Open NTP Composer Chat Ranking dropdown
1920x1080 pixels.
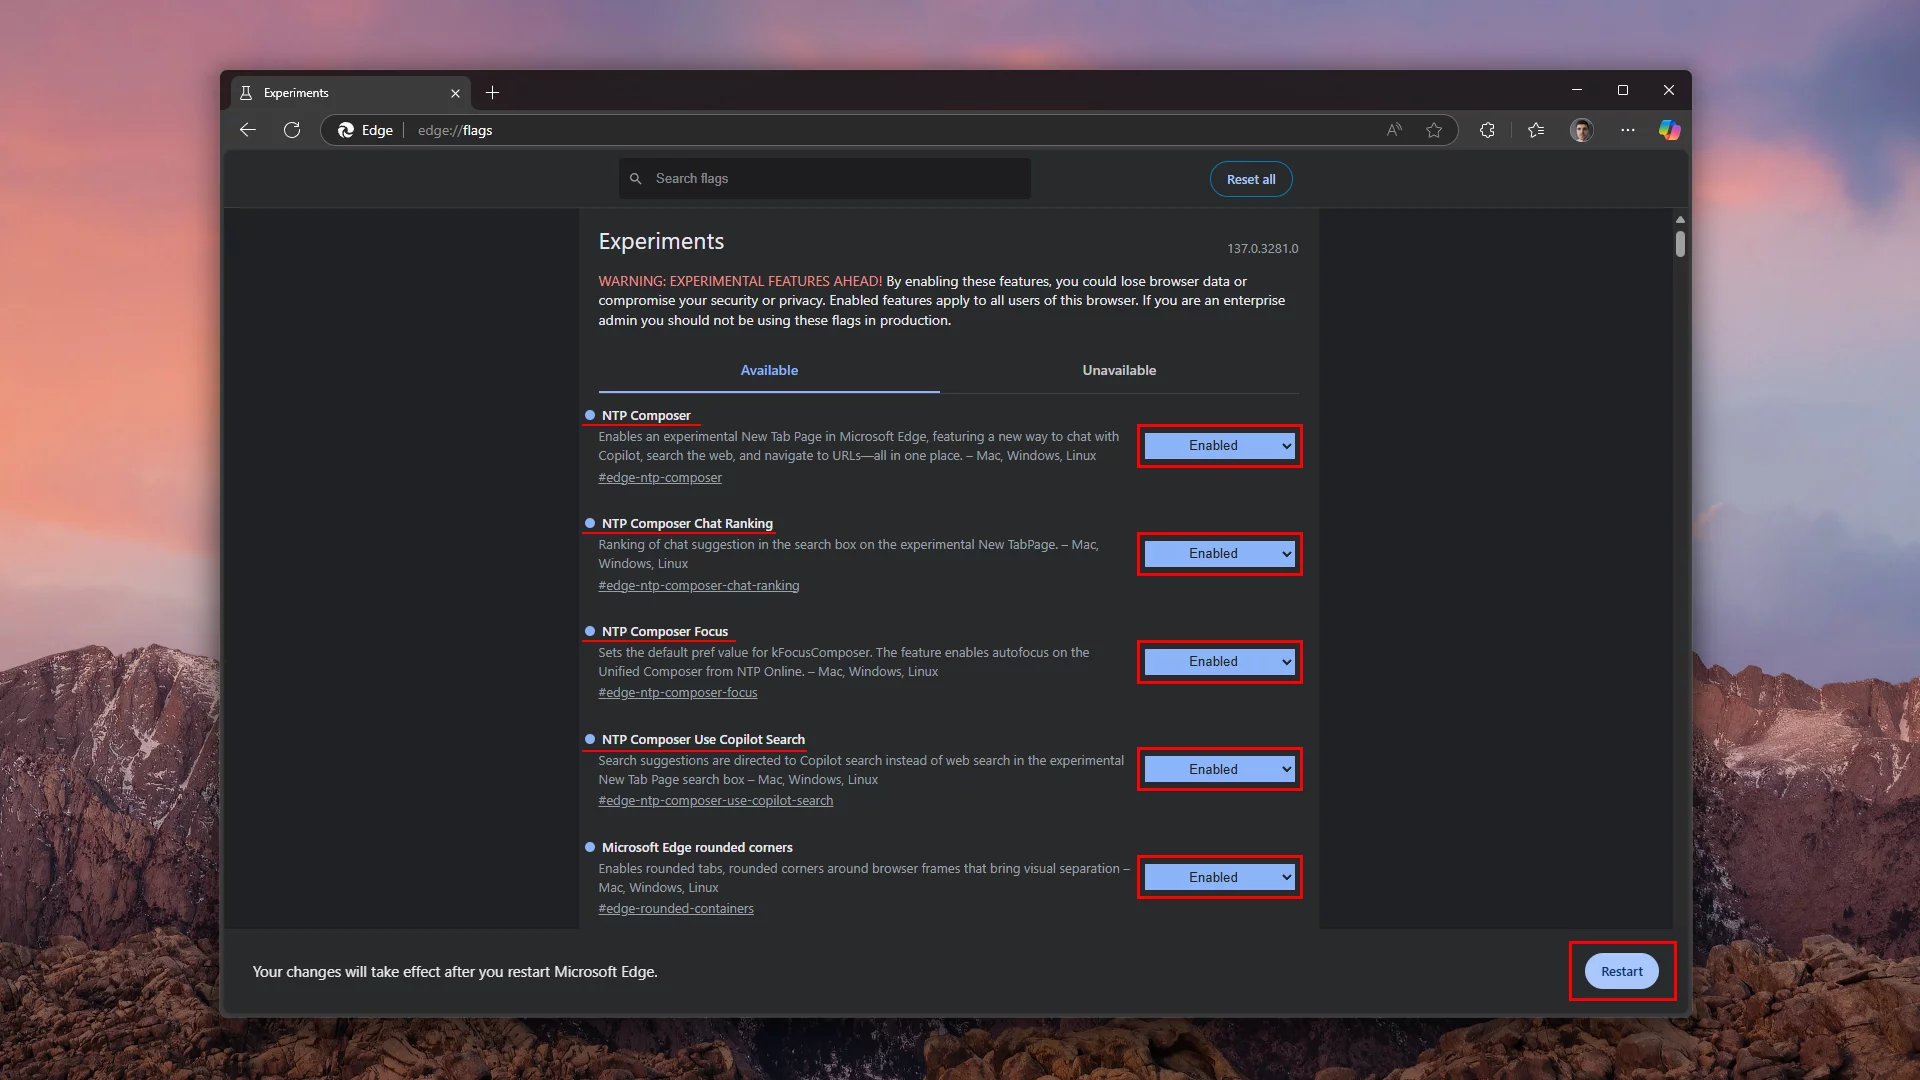coord(1219,554)
